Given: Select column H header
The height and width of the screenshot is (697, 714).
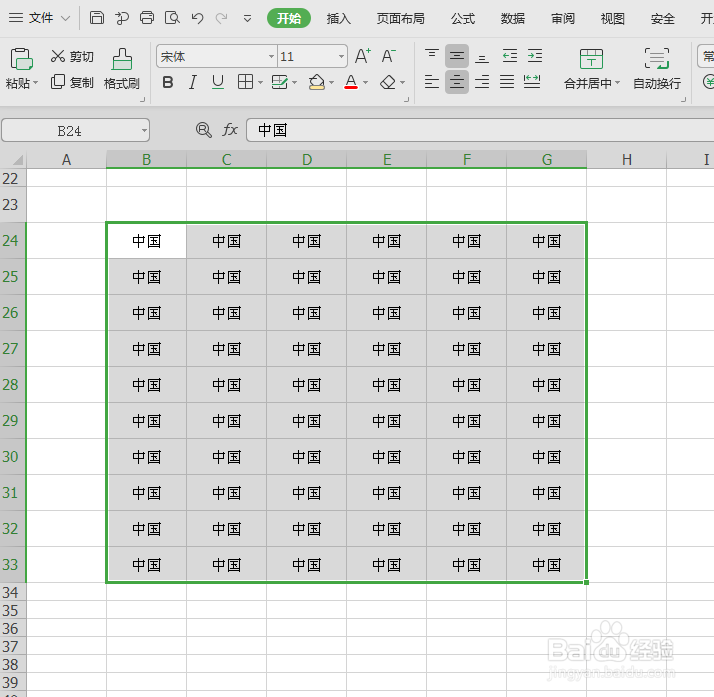Looking at the screenshot, I should pyautogui.click(x=627, y=159).
